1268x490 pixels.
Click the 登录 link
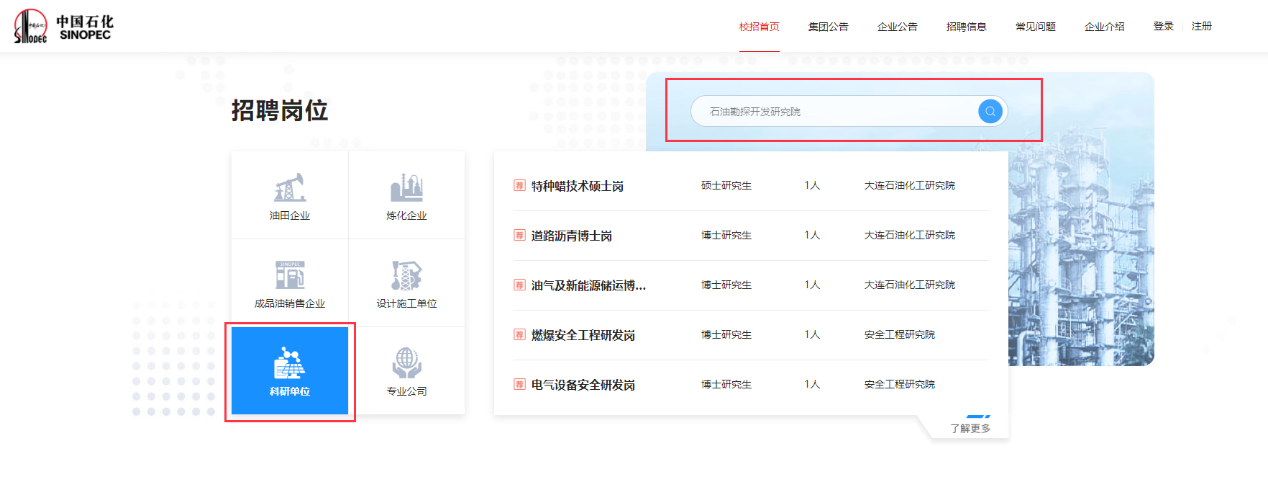coord(1163,27)
